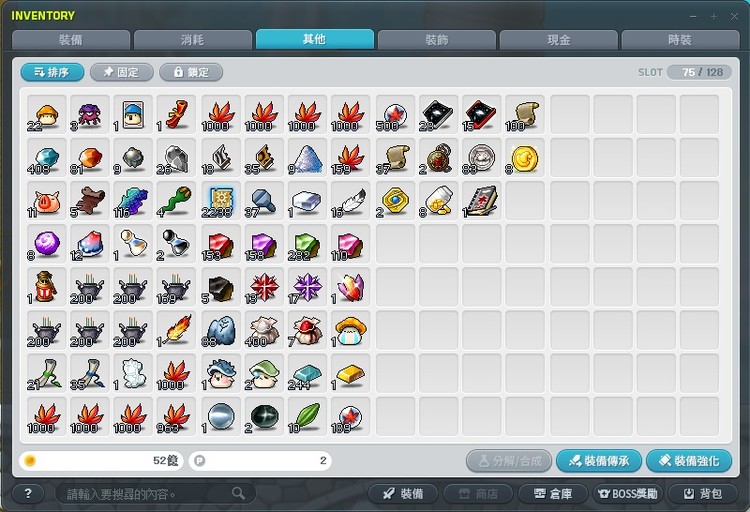
Task: Toggle the 鎖定 lock button
Action: 191,72
